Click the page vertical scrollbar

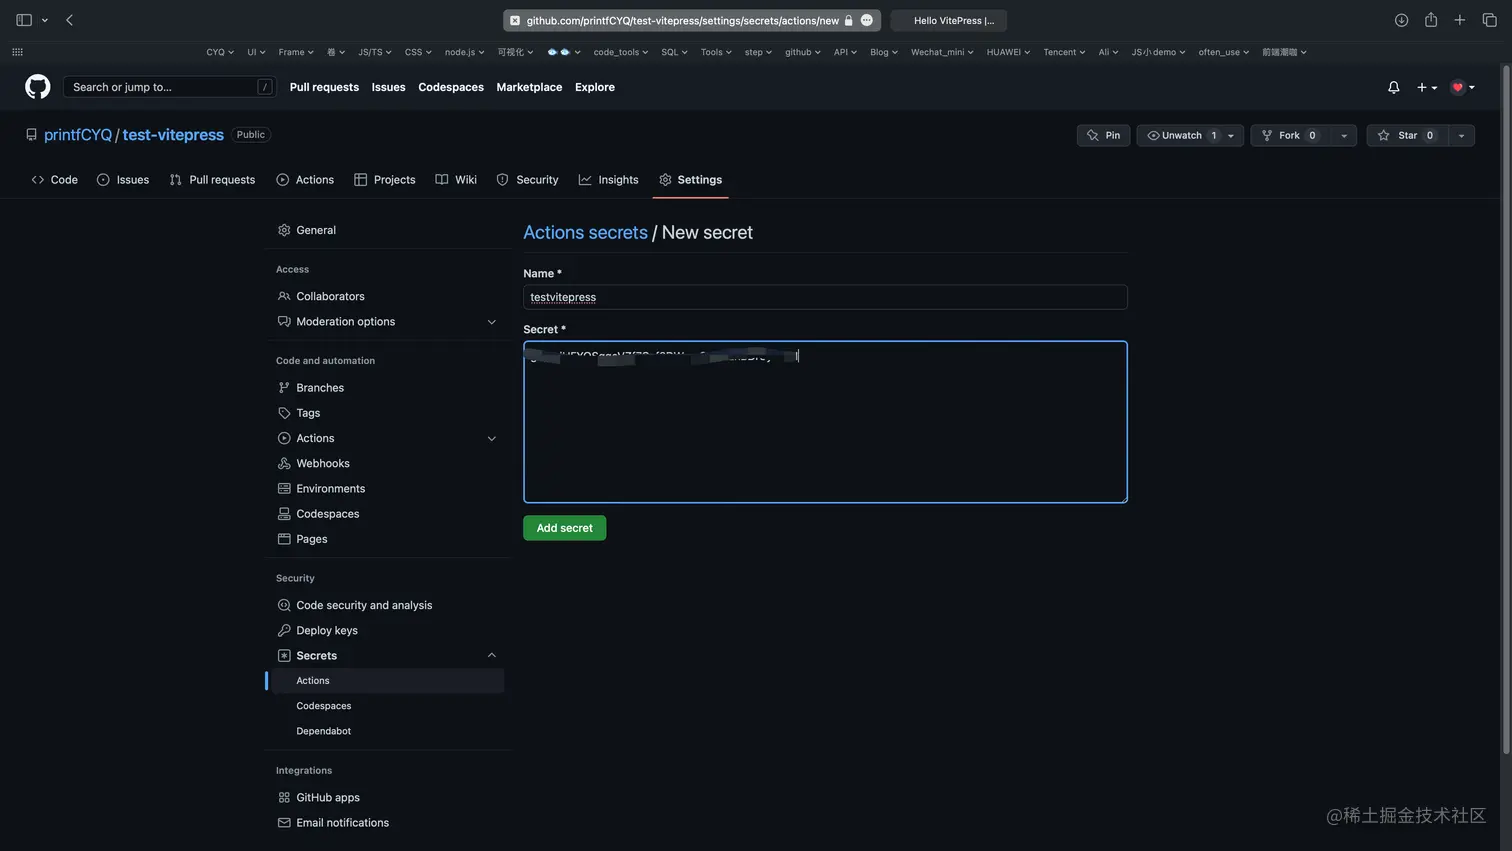1506,410
